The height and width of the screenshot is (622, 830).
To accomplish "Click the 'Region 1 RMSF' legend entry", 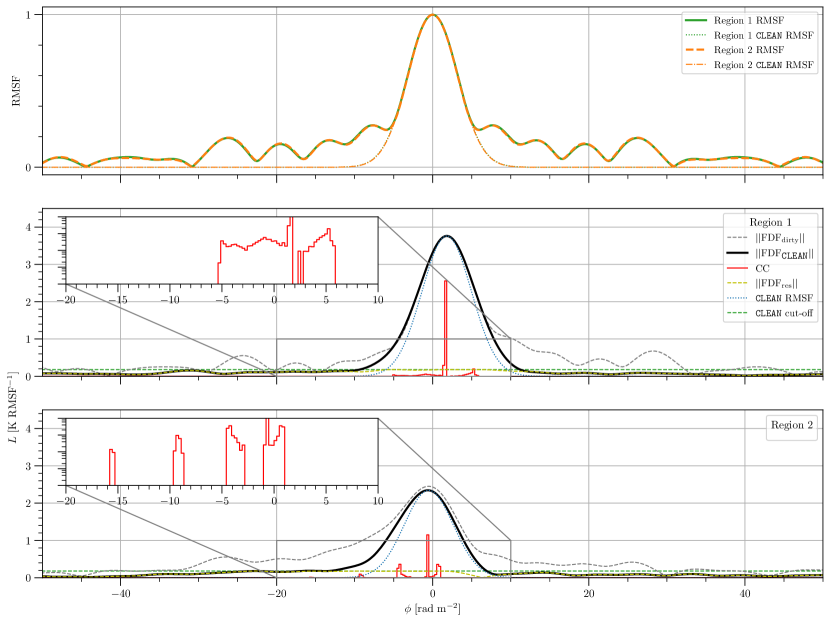I will [749, 21].
